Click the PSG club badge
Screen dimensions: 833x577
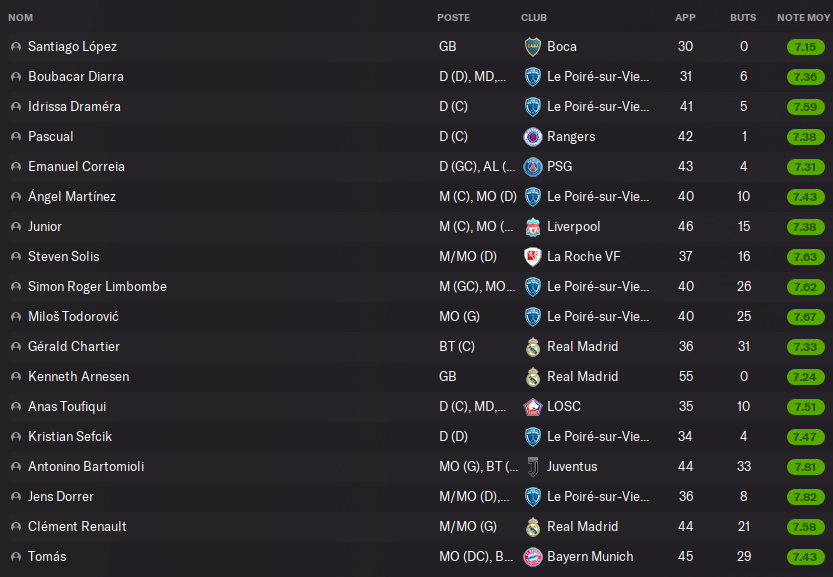point(532,166)
